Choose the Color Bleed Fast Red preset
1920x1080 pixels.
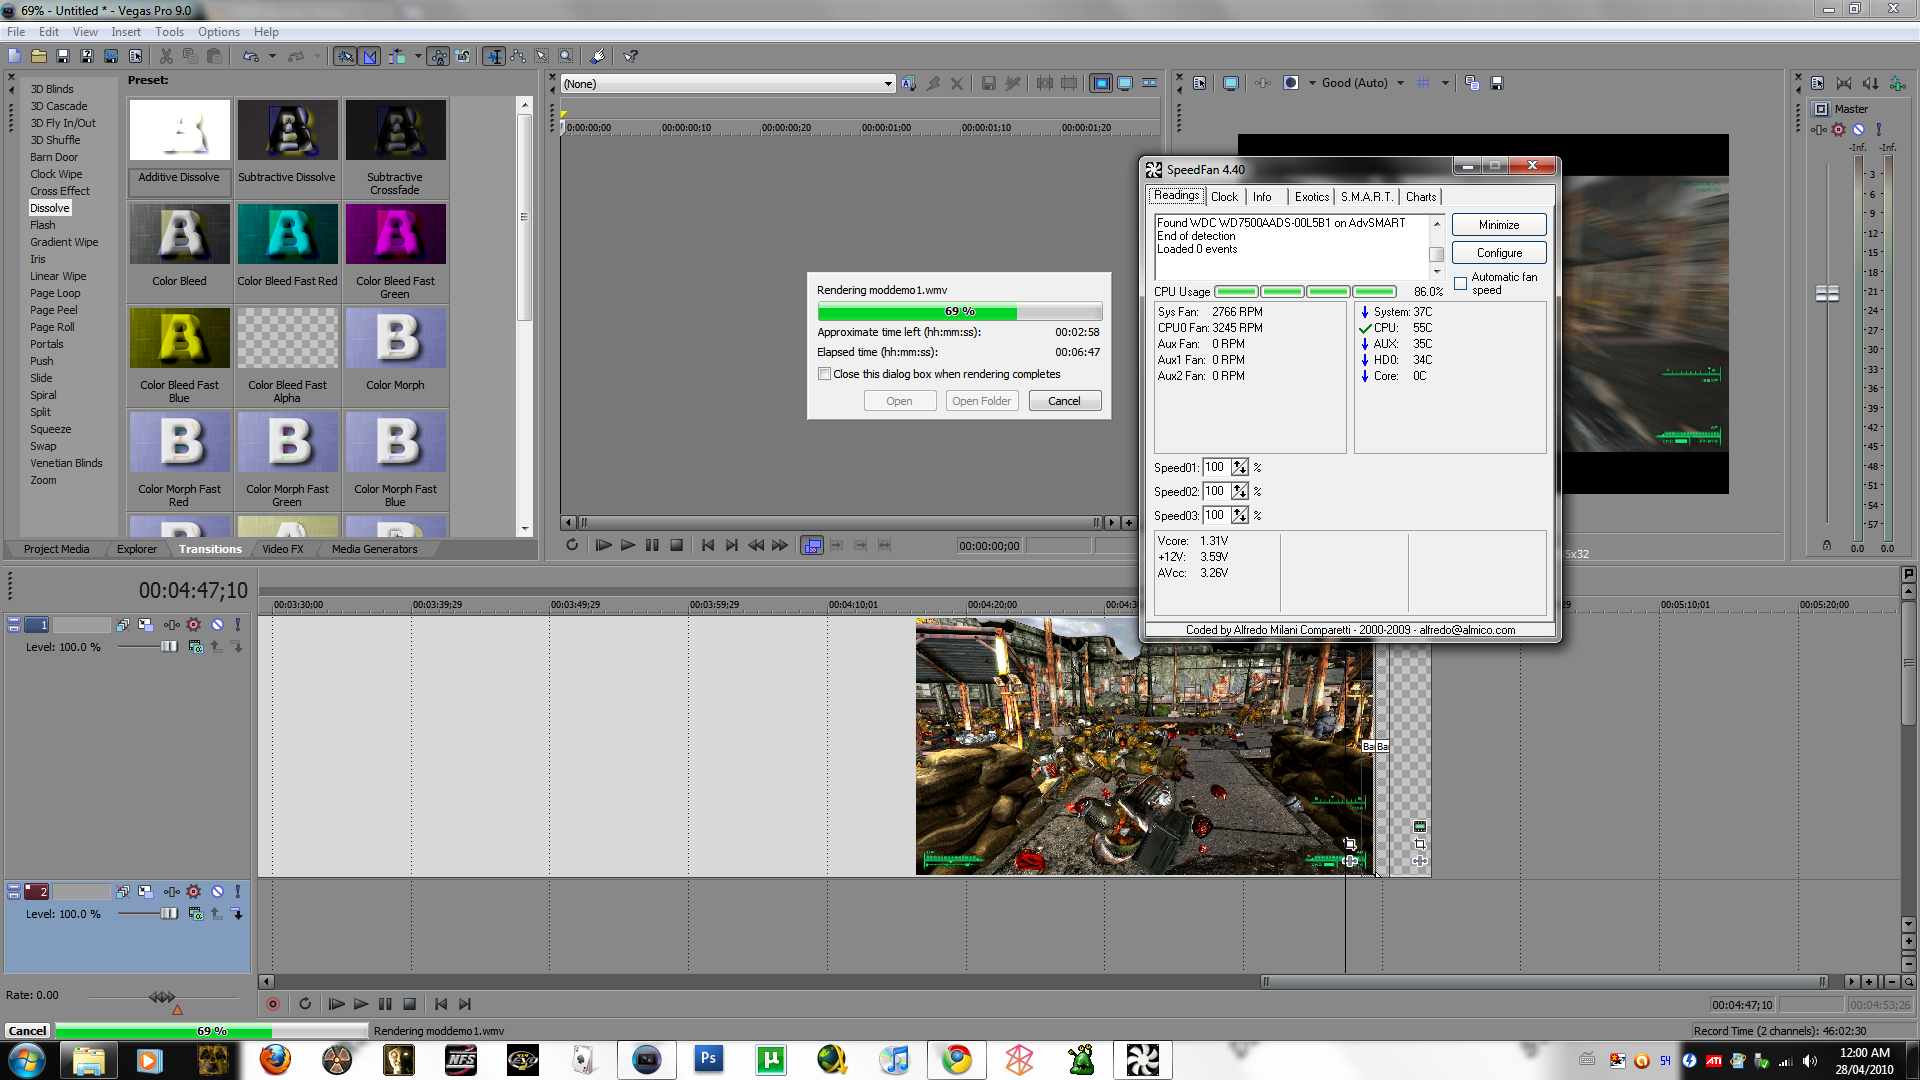click(x=287, y=234)
